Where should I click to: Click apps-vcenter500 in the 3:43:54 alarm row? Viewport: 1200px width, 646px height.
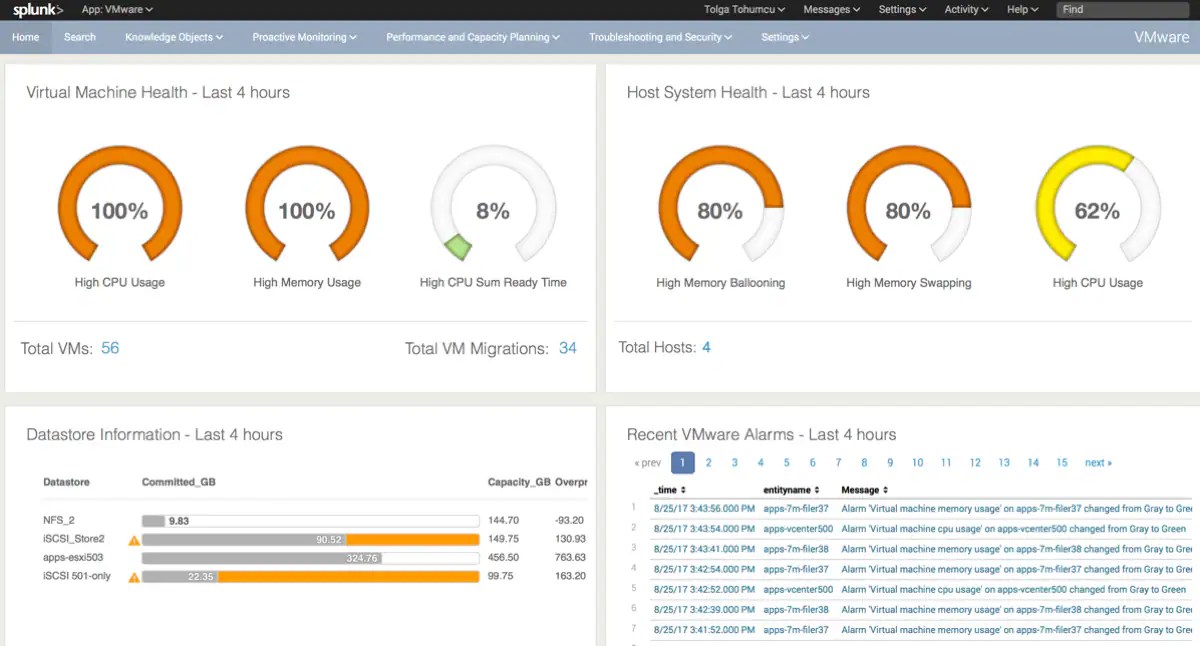pyautogui.click(x=798, y=529)
